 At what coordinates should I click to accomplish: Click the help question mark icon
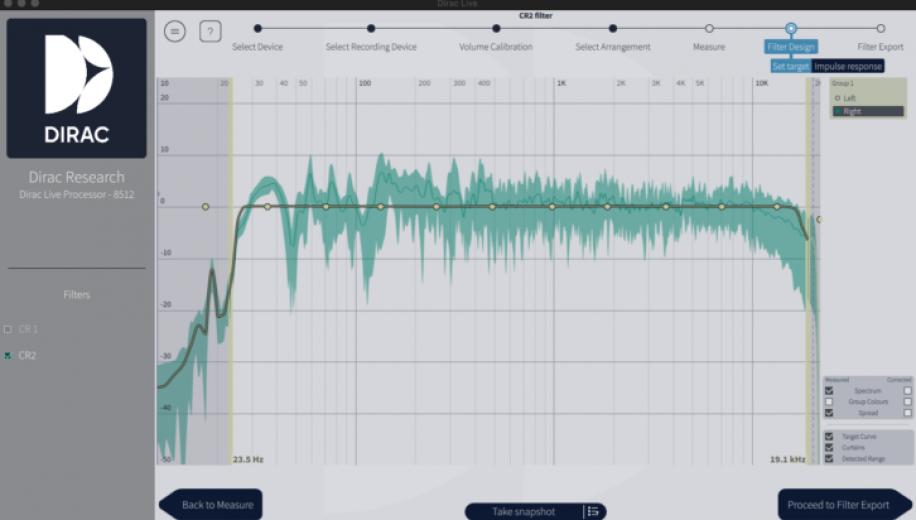(x=210, y=32)
